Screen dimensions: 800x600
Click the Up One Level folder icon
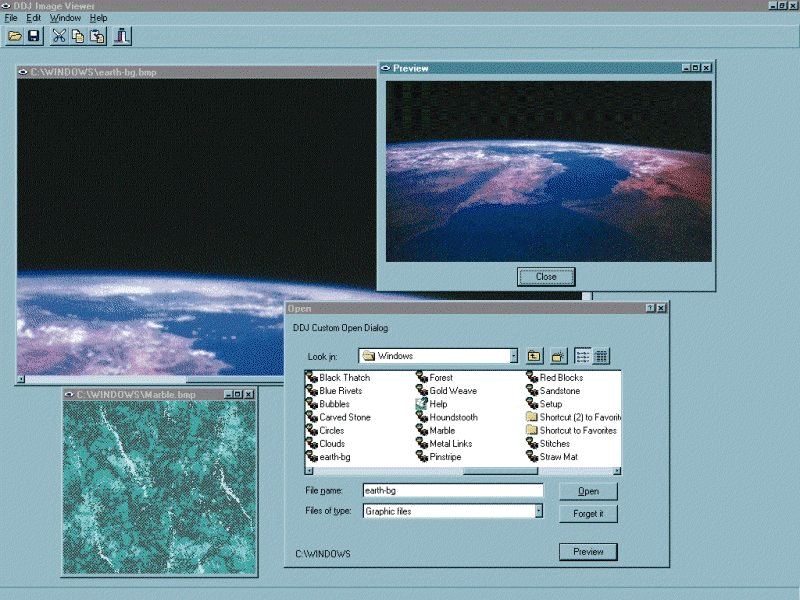535,356
